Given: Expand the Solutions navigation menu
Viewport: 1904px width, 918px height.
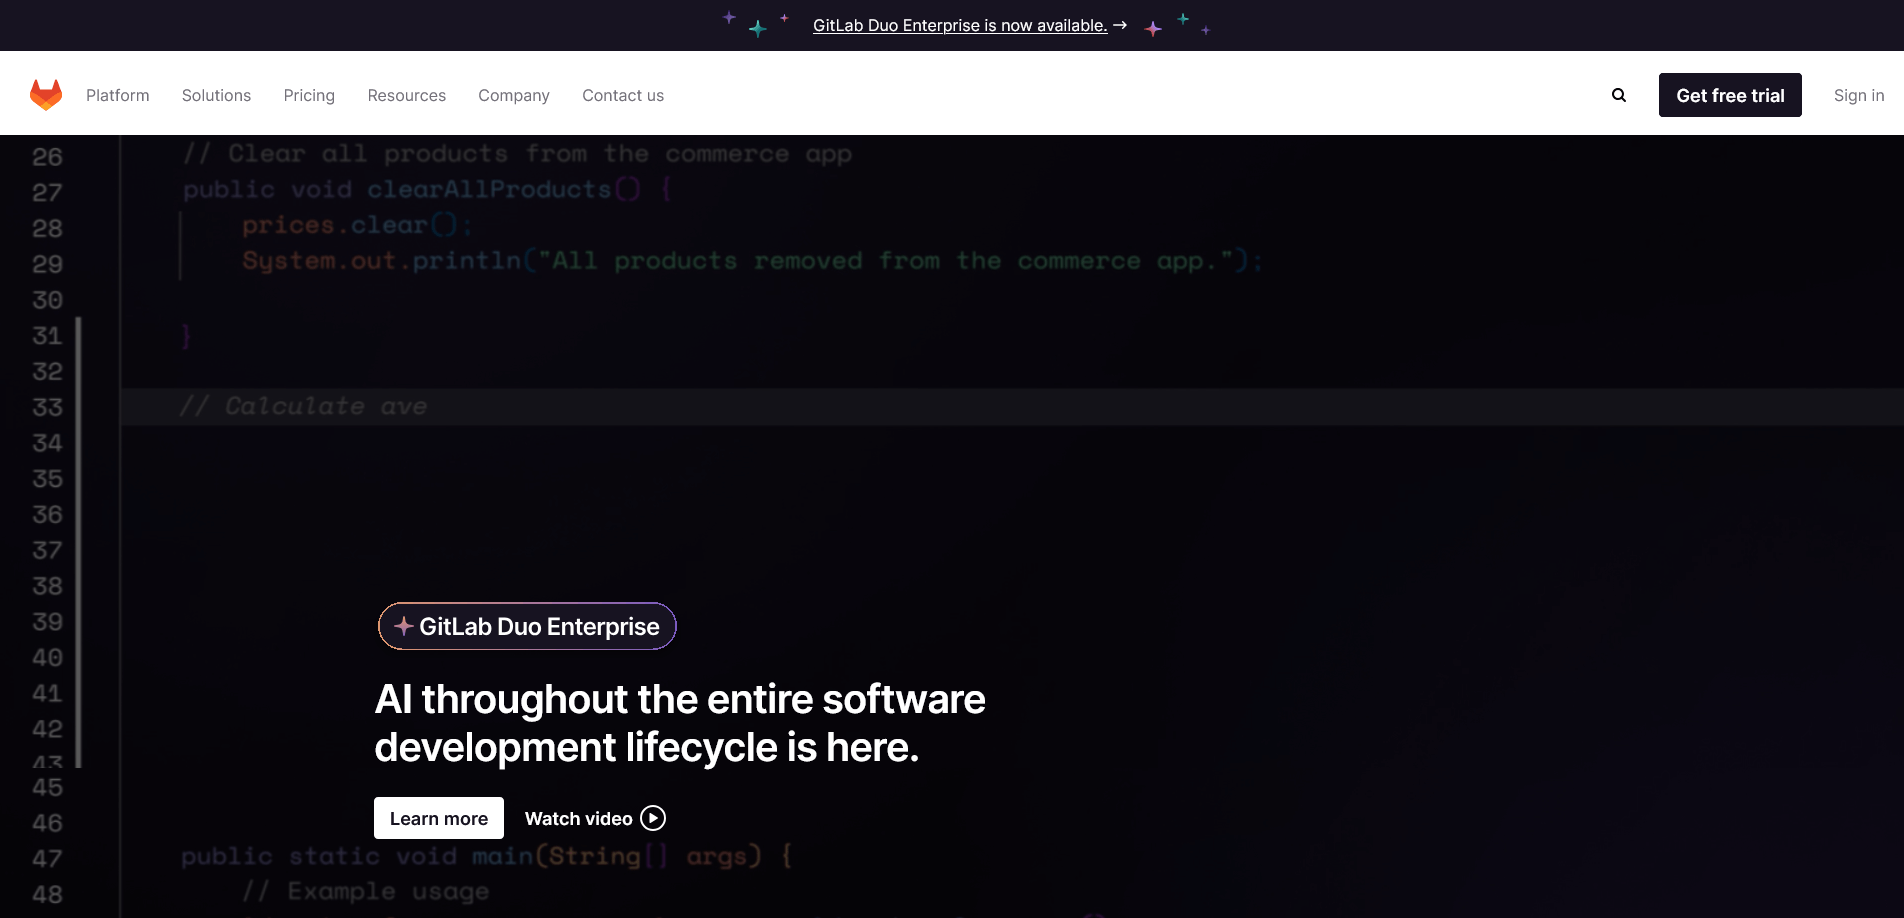Looking at the screenshot, I should pos(216,95).
